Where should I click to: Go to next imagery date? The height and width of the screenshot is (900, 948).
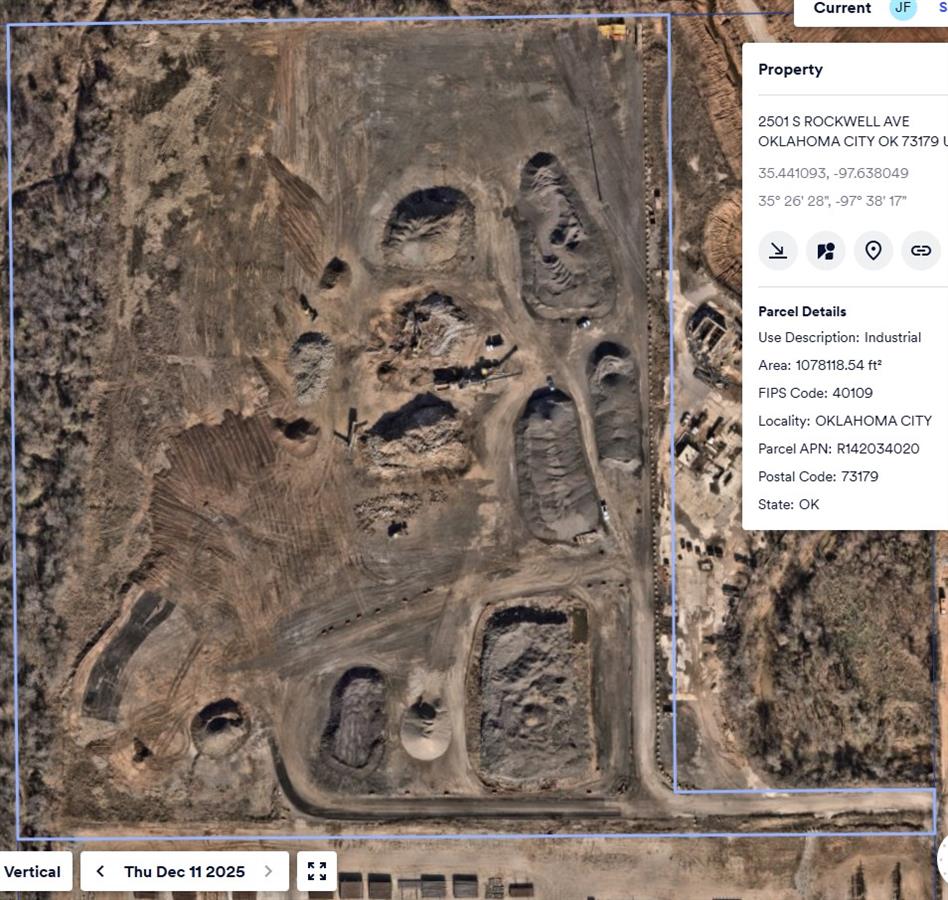[268, 871]
